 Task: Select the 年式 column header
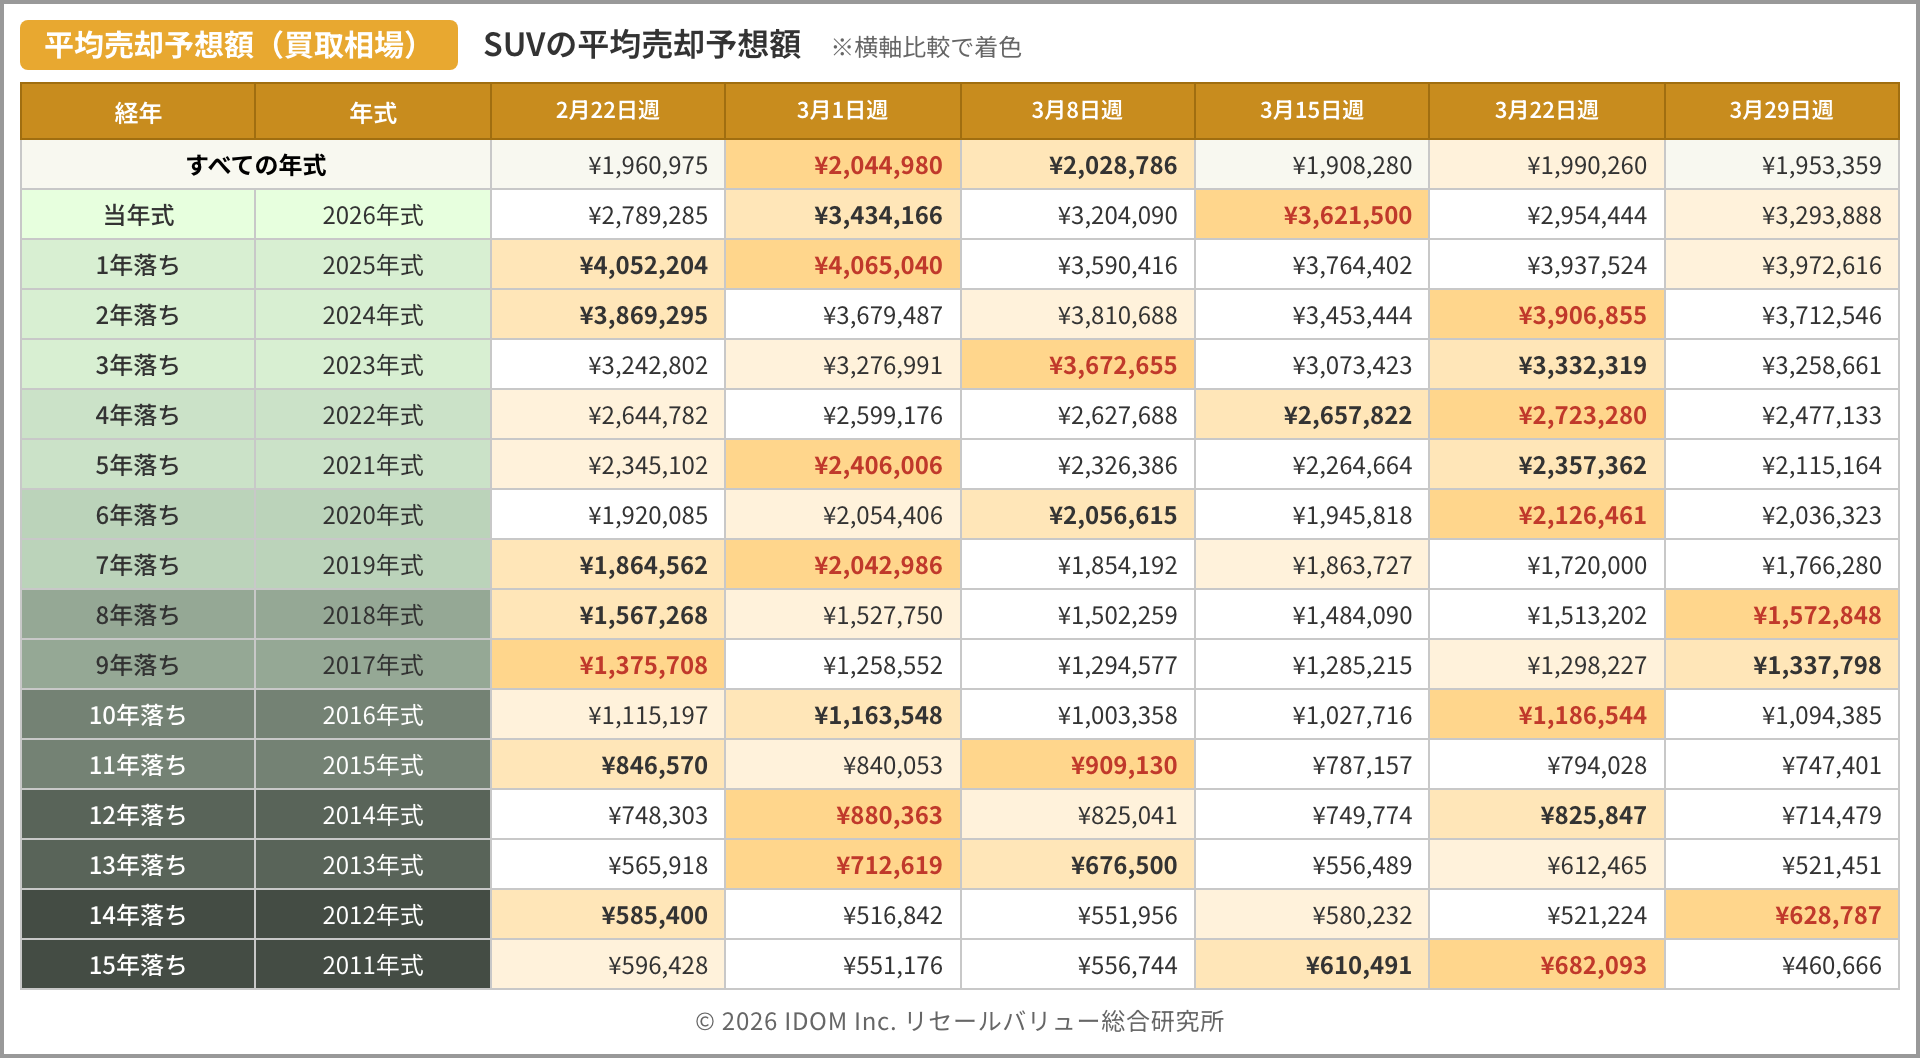pyautogui.click(x=373, y=112)
